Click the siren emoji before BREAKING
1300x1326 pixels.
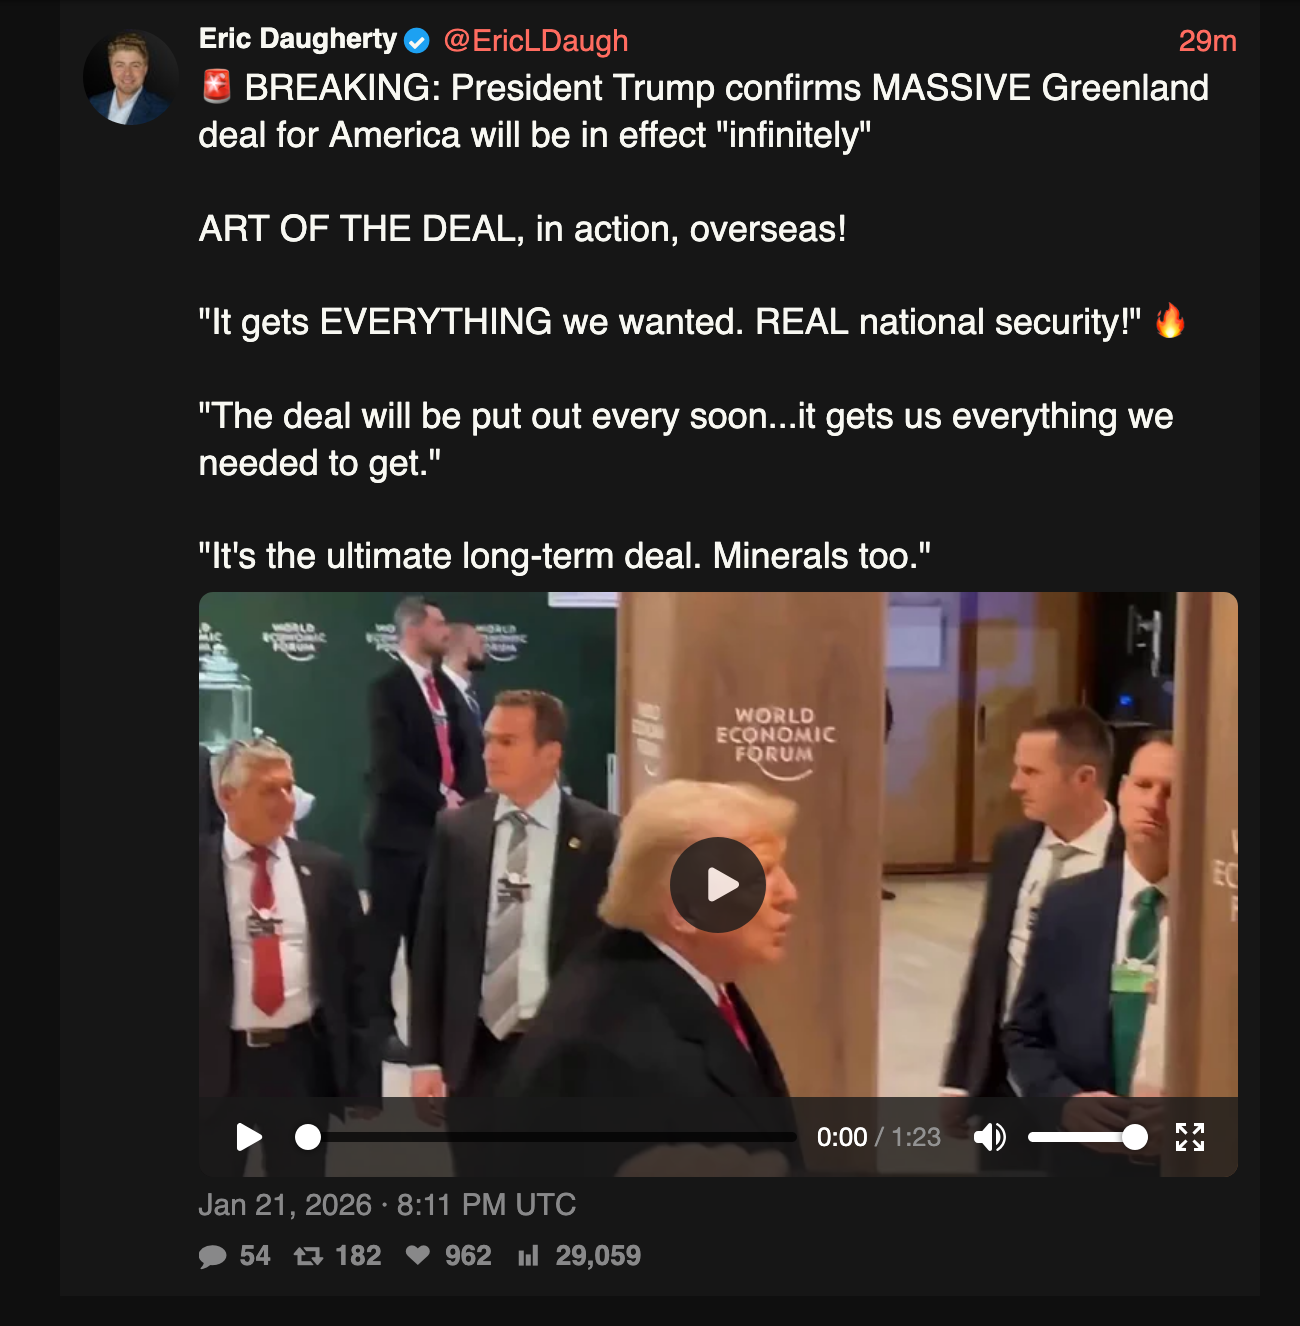pyautogui.click(x=217, y=87)
